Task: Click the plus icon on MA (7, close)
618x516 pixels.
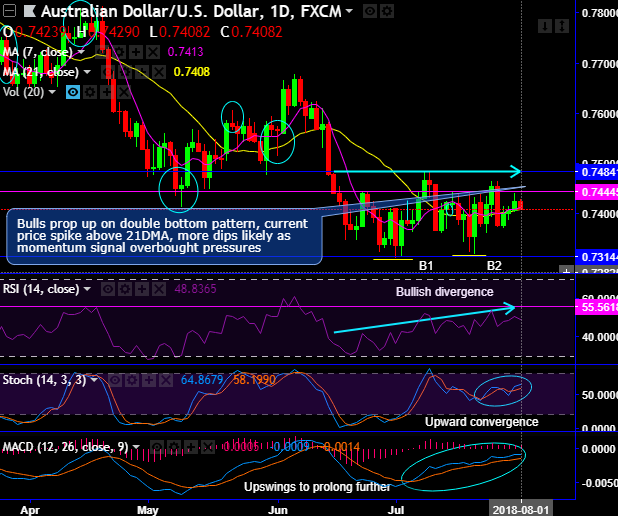Action: [x=136, y=52]
